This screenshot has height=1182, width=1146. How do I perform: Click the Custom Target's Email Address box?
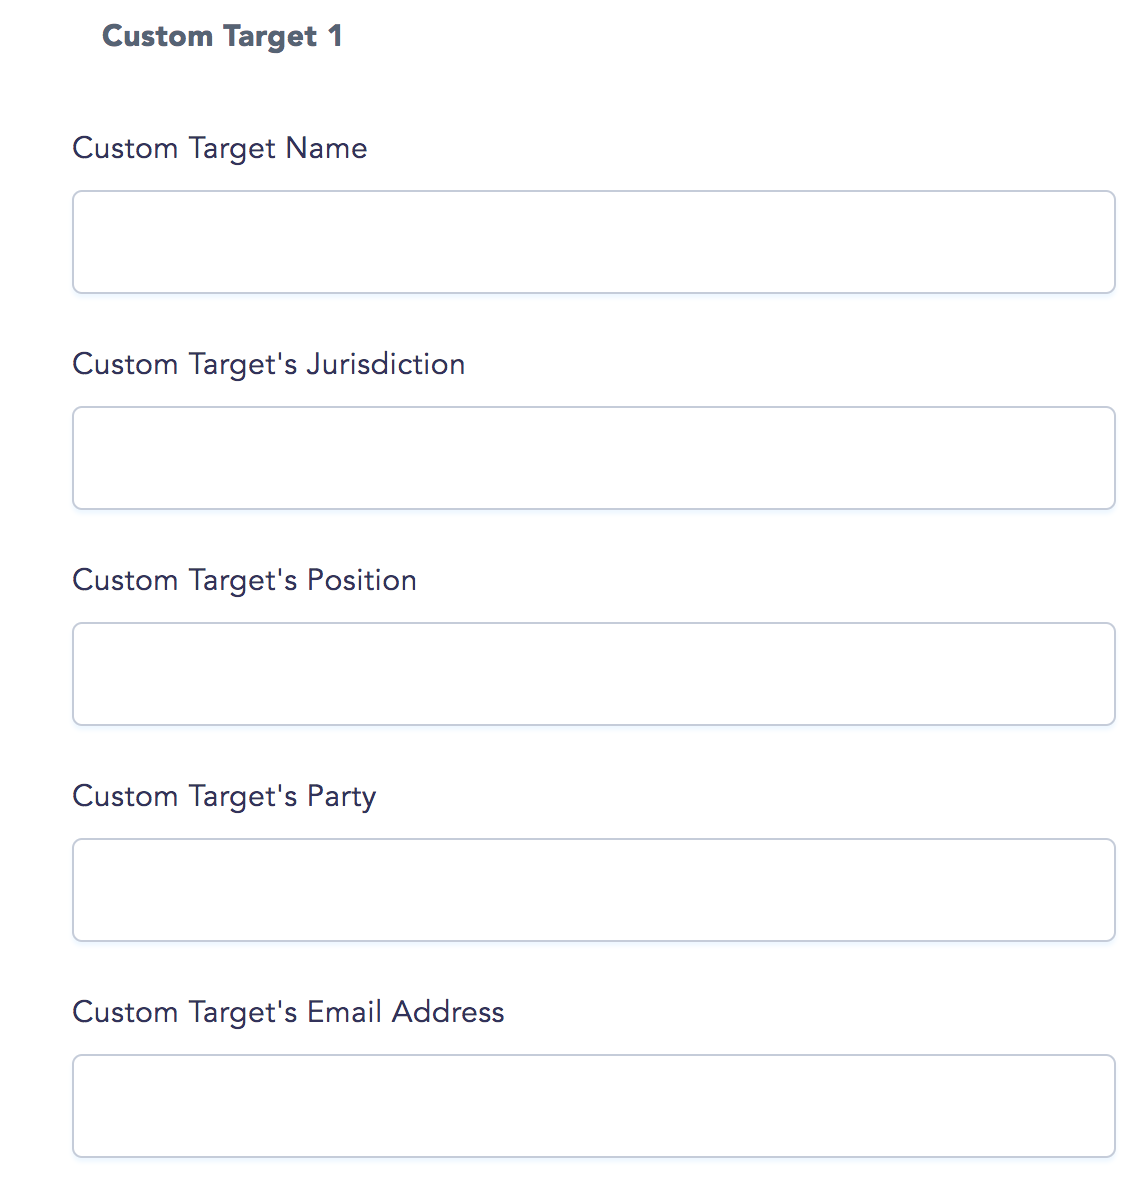(593, 1106)
